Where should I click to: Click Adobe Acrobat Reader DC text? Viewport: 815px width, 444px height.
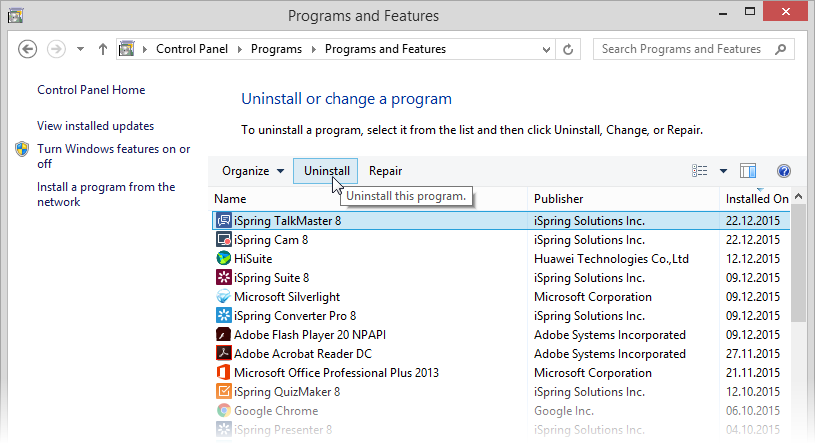303,354
